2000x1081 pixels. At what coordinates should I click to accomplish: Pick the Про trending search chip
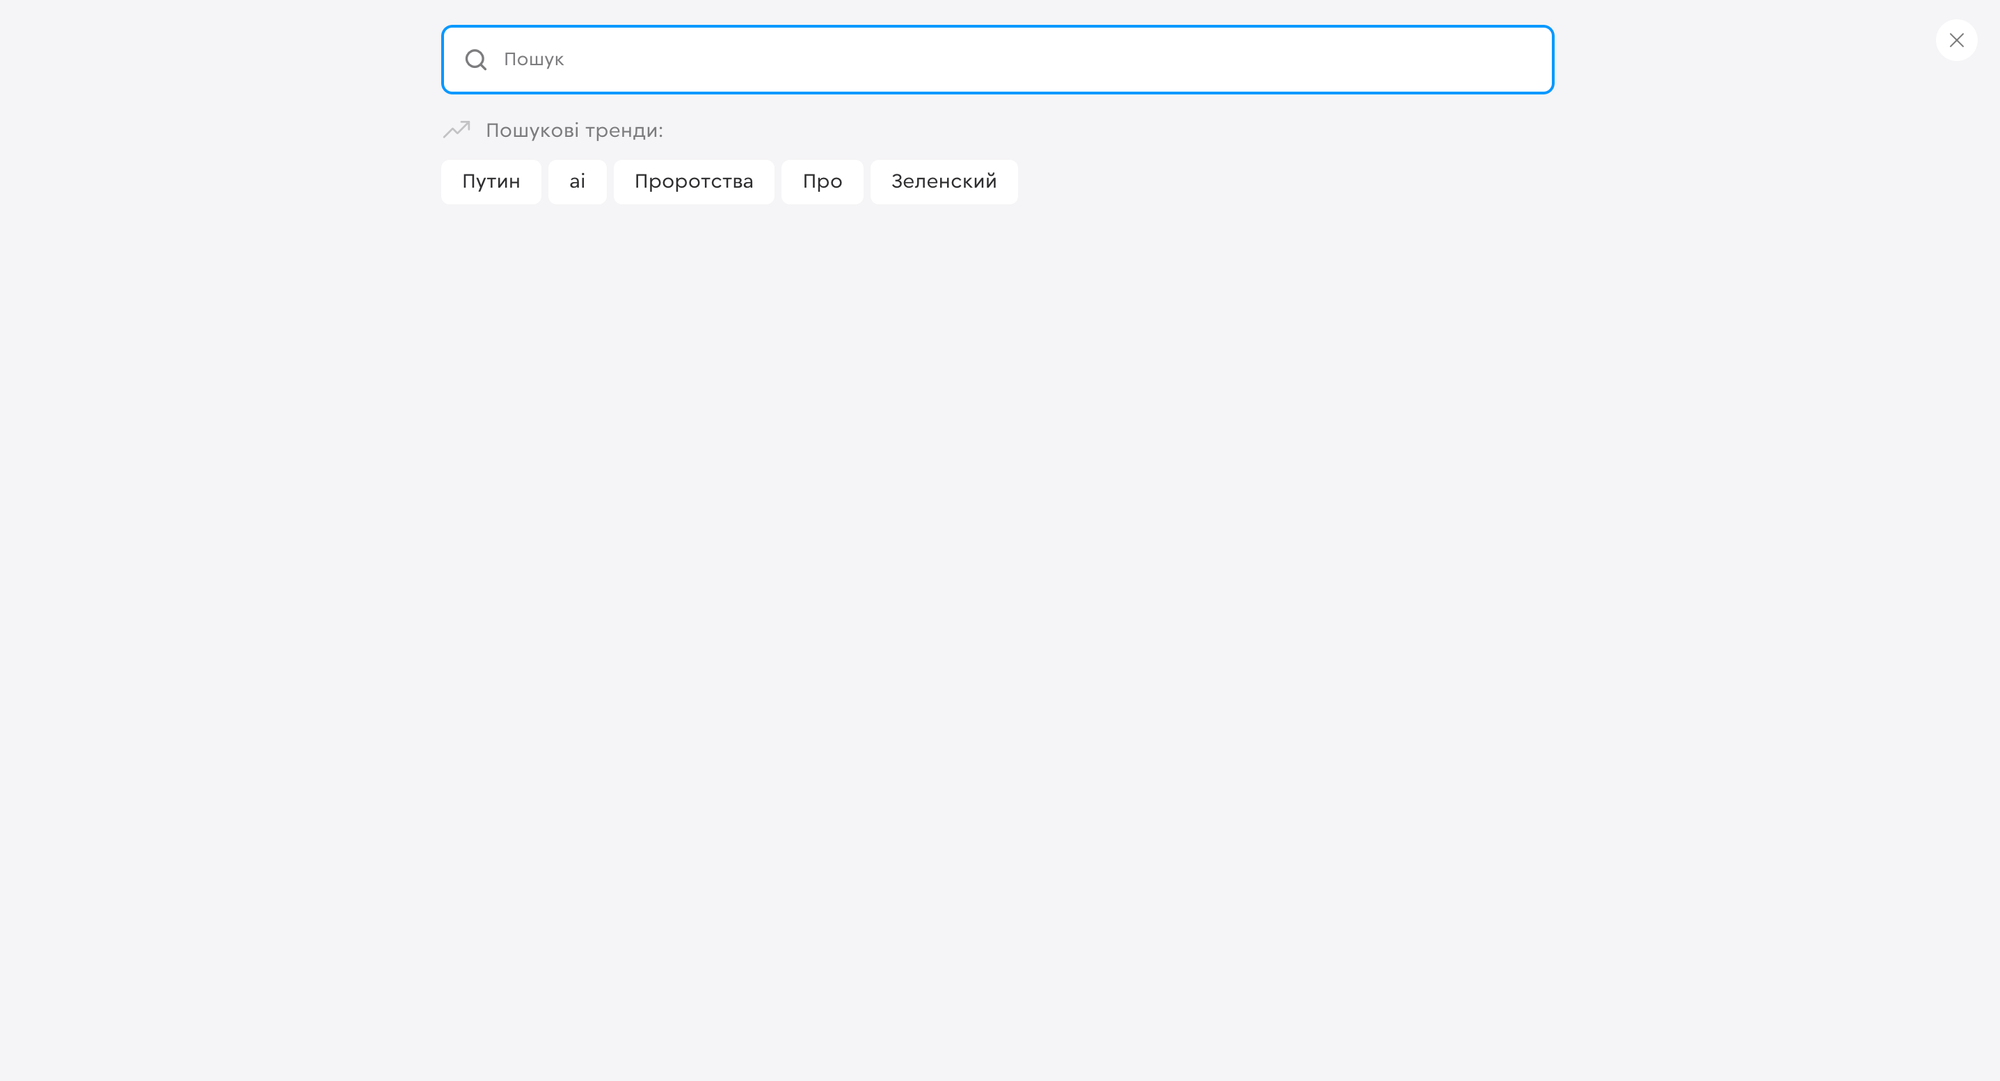822,182
